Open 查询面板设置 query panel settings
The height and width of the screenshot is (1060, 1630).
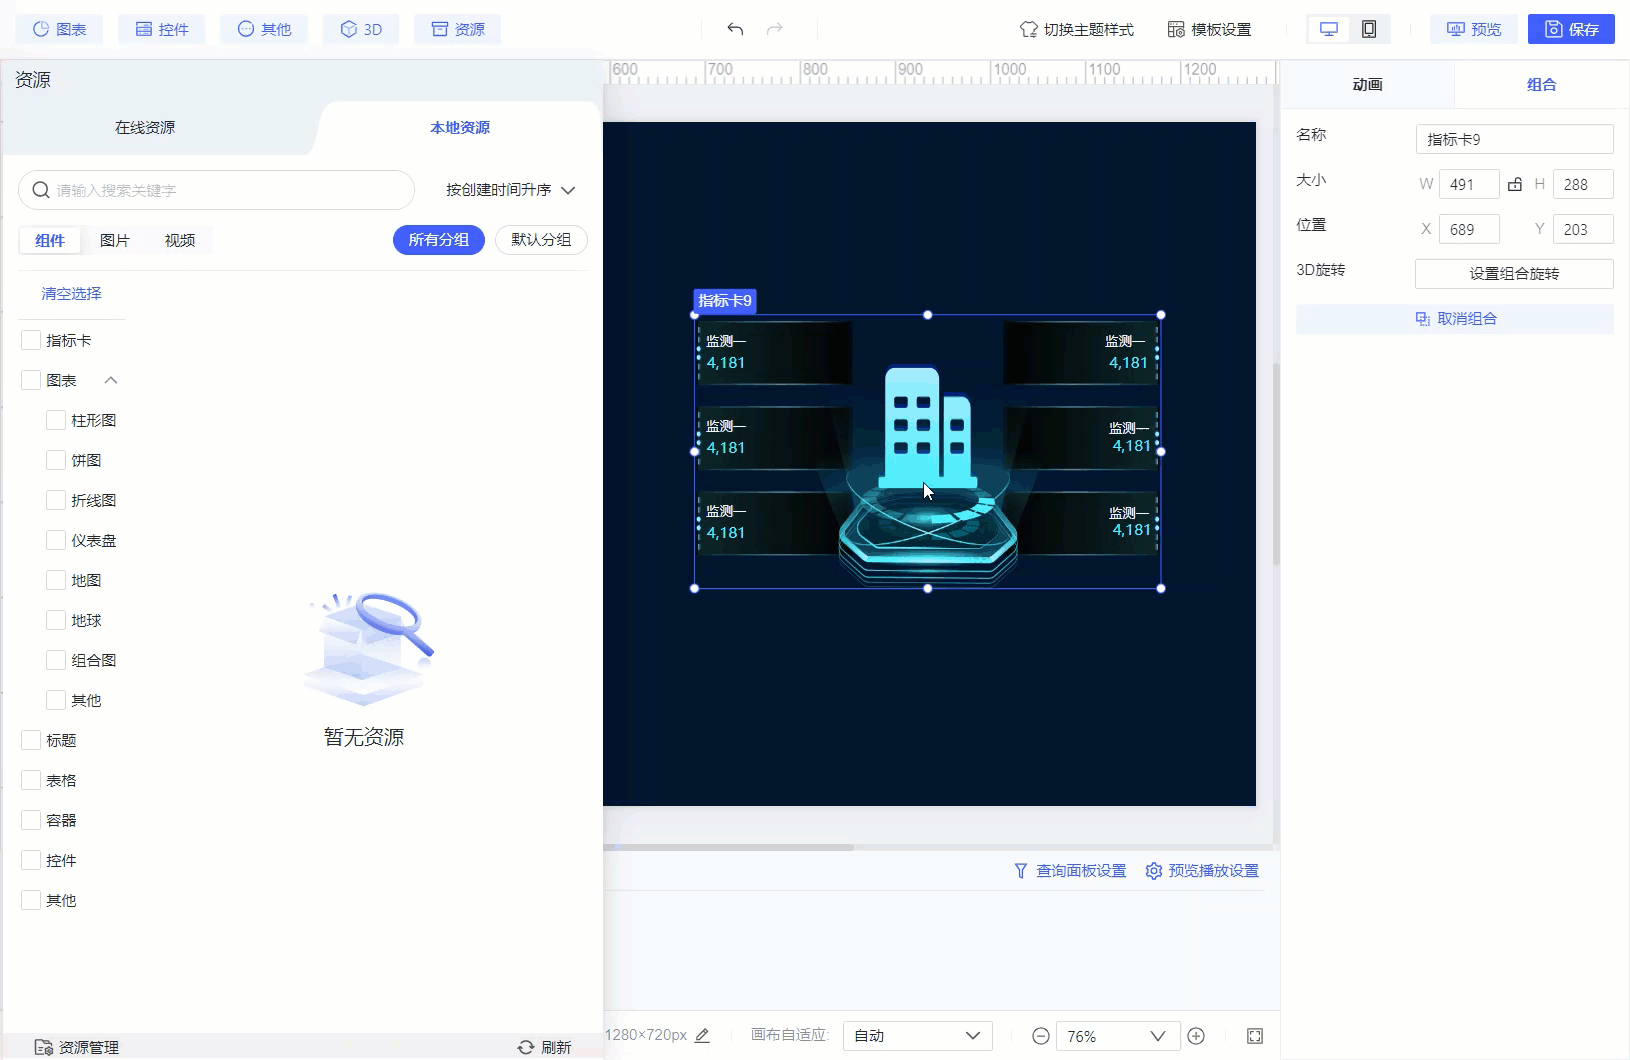[x=1070, y=871]
